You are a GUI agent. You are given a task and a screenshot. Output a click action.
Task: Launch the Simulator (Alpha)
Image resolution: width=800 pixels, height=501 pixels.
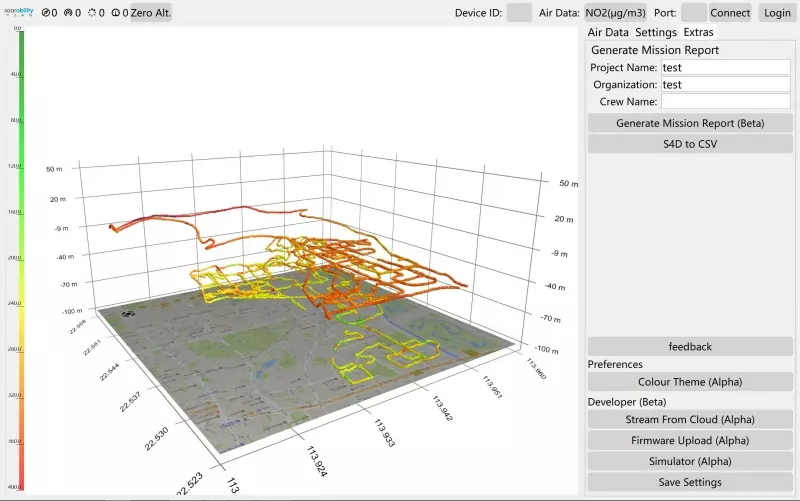point(690,461)
